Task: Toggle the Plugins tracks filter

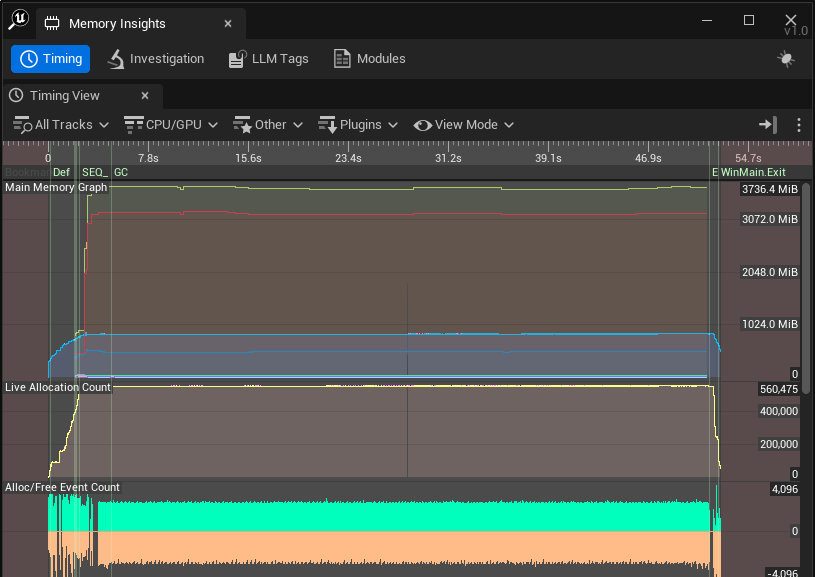Action: [356, 124]
